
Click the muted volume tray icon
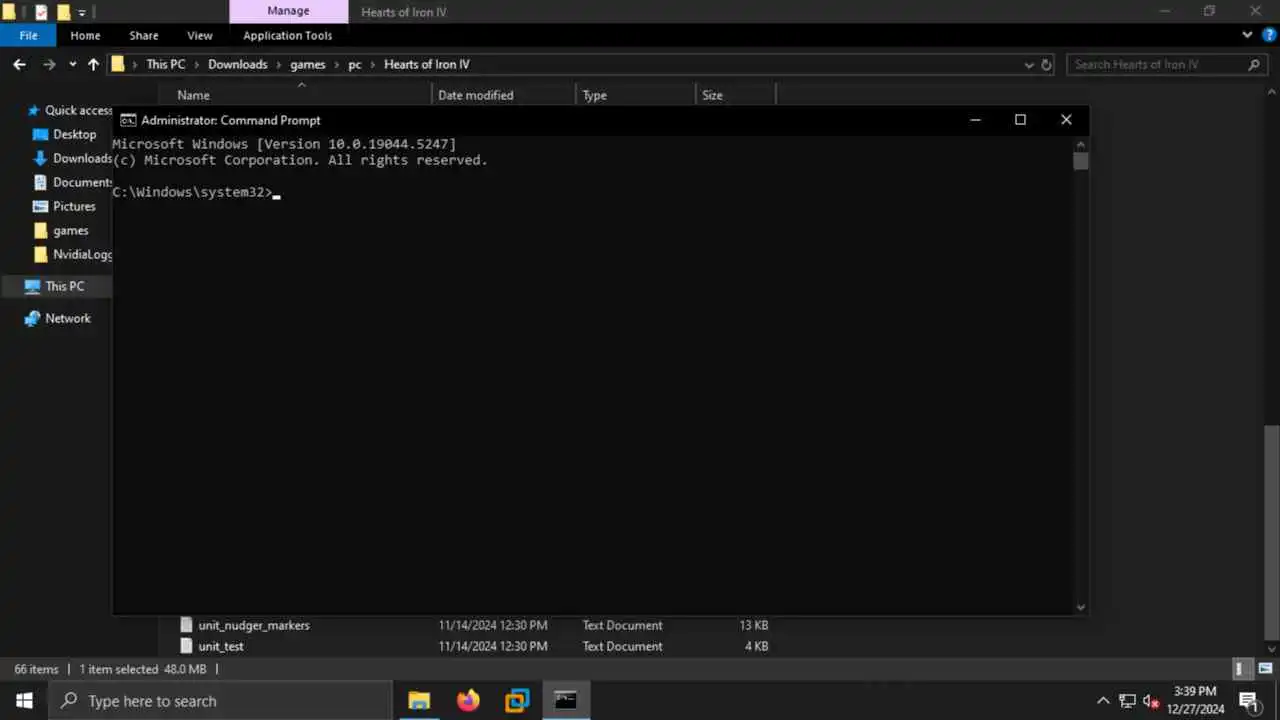pos(1151,700)
